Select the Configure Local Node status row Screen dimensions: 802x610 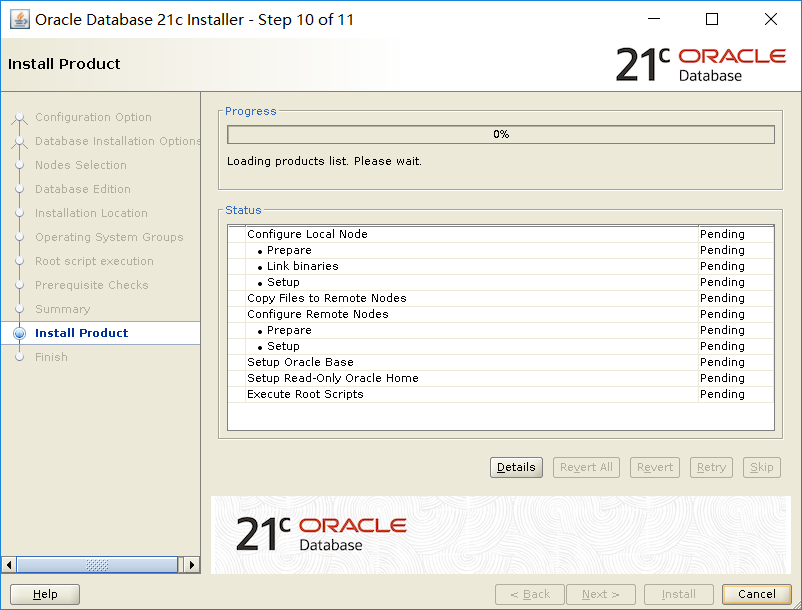[501, 234]
